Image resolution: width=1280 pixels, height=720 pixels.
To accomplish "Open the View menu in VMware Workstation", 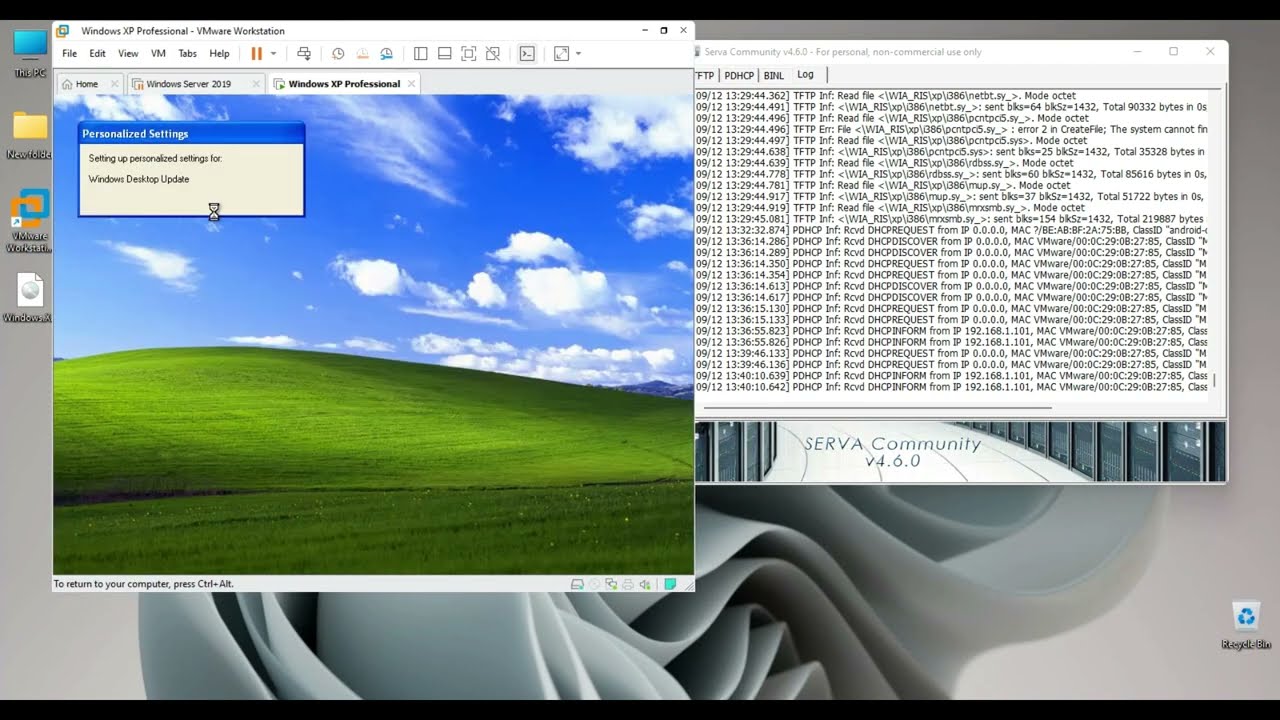I will (x=128, y=54).
